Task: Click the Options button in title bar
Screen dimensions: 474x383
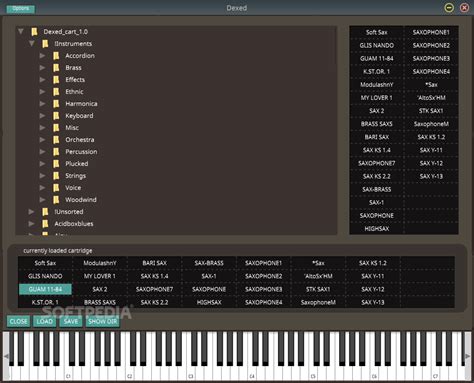Action: 20,8
